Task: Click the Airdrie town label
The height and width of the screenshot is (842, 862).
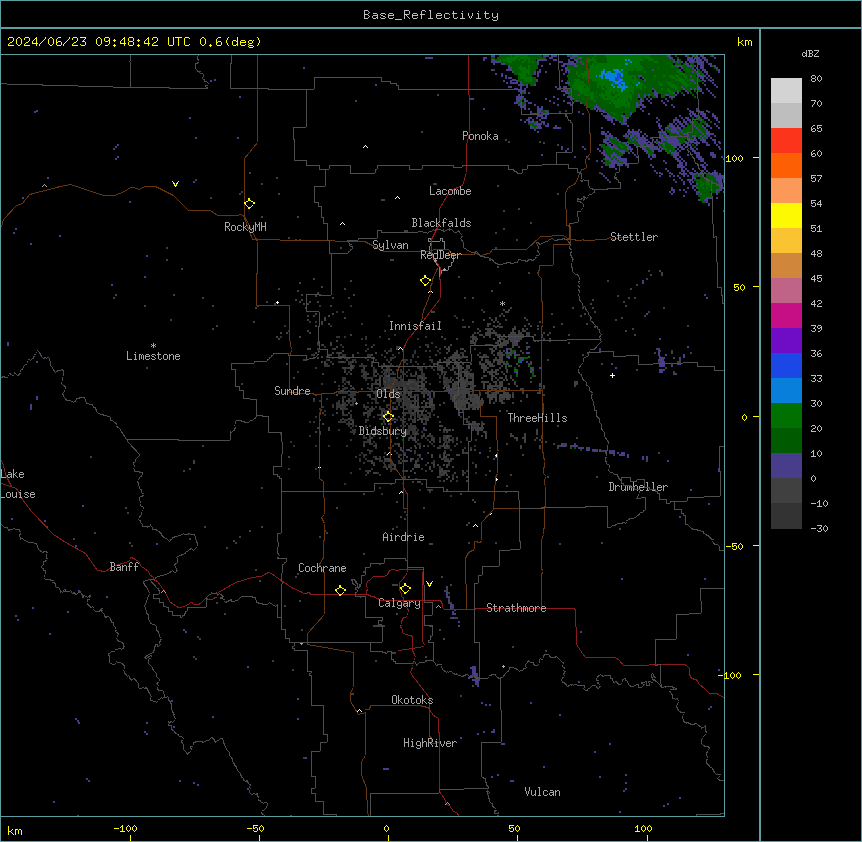Action: pyautogui.click(x=404, y=537)
